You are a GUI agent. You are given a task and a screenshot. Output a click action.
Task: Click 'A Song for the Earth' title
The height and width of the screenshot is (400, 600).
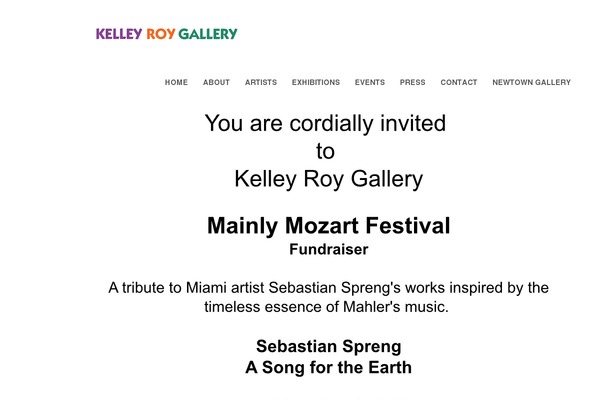[329, 367]
